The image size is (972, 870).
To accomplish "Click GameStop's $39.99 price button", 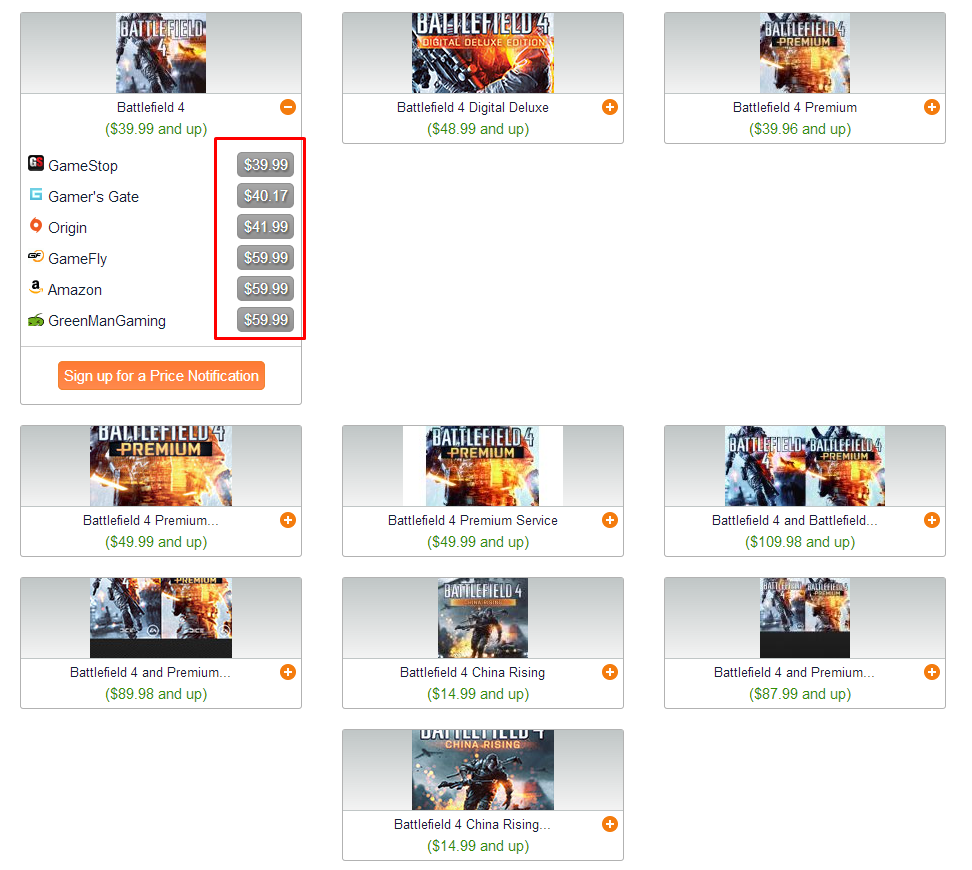I will coord(265,165).
